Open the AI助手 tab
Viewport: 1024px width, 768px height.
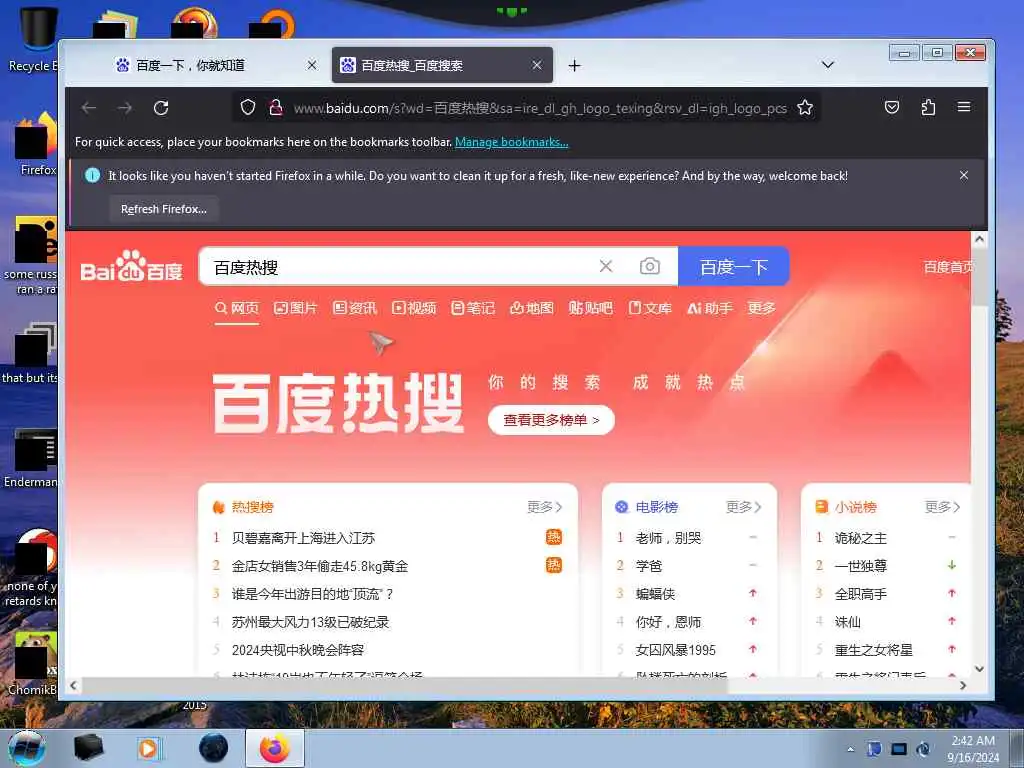[x=710, y=308]
